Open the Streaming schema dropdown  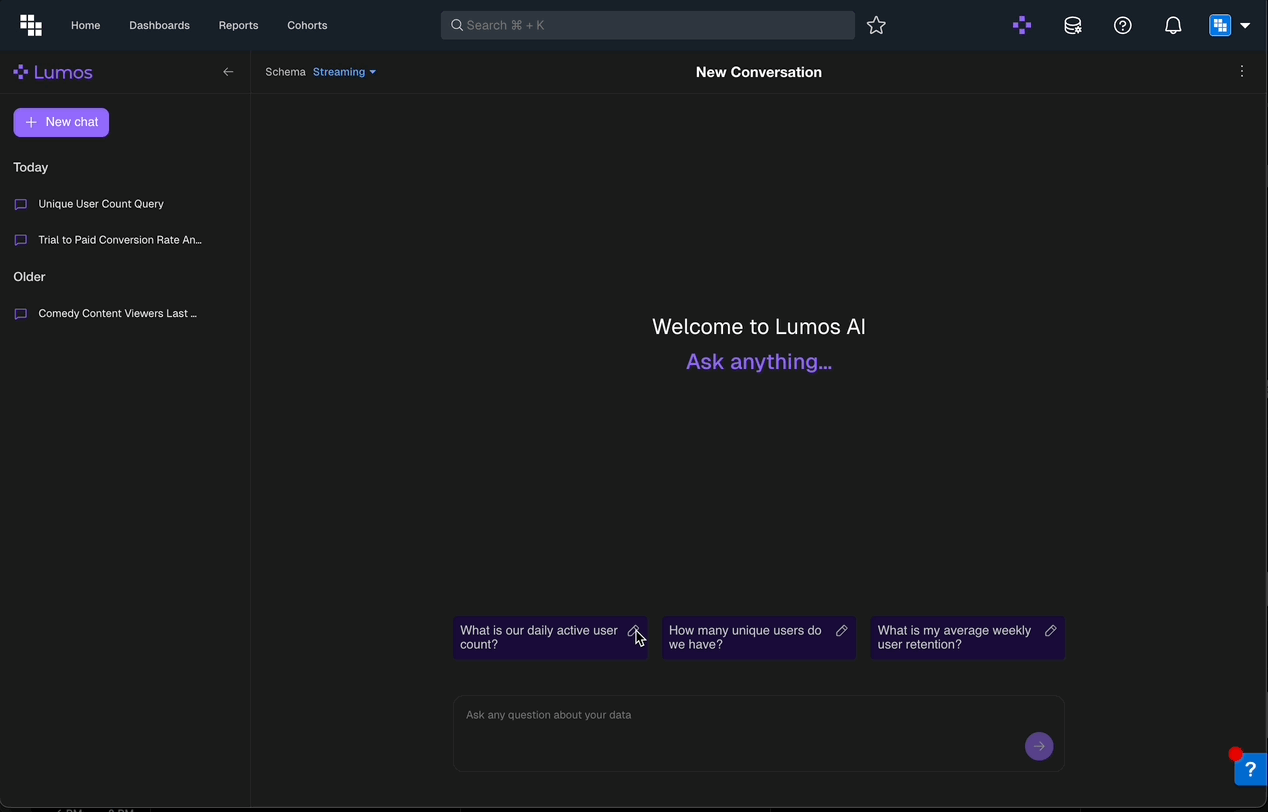pyautogui.click(x=344, y=72)
